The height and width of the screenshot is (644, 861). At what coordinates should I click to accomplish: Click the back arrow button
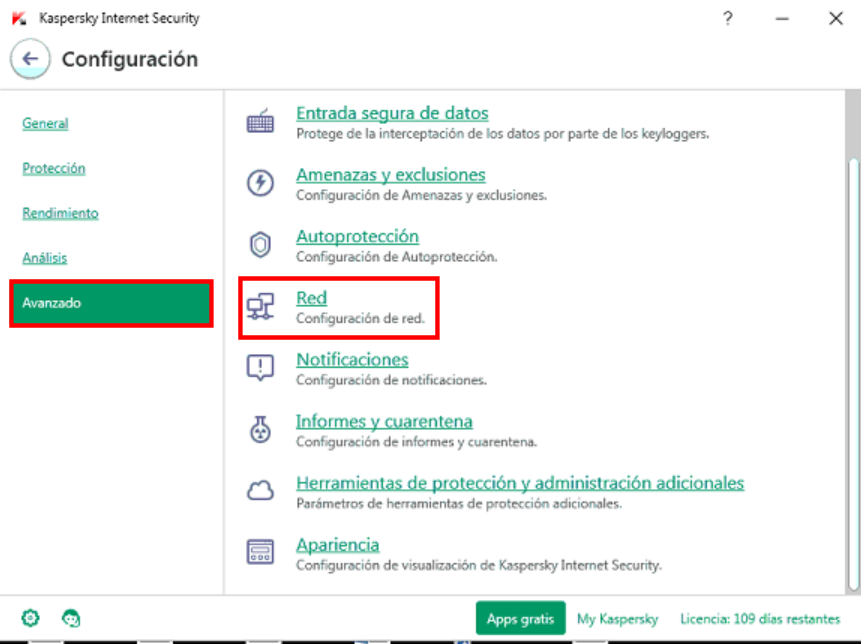tap(30, 59)
